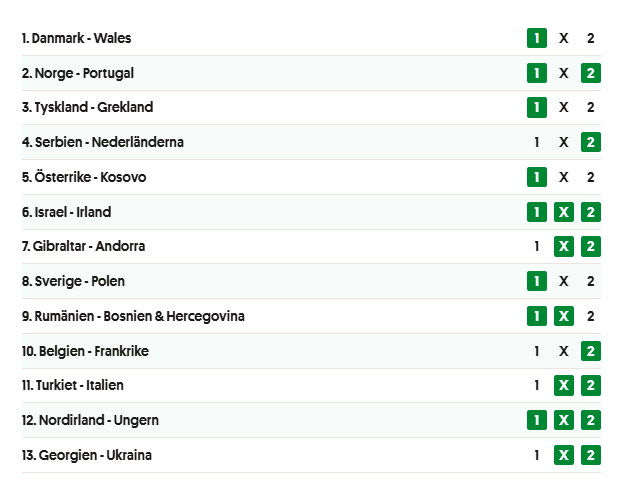Select X for Danmark - Wales
Image resolution: width=621 pixels, height=480 pixels.
tap(564, 38)
